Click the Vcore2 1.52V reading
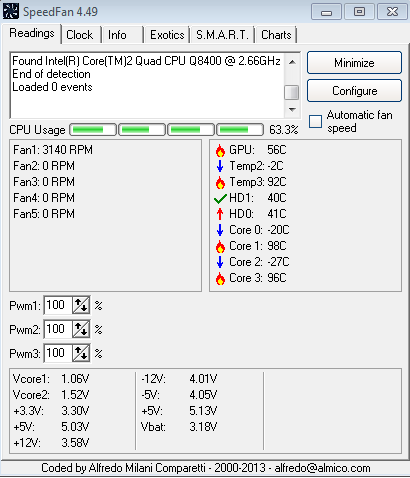 pyautogui.click(x=51, y=395)
